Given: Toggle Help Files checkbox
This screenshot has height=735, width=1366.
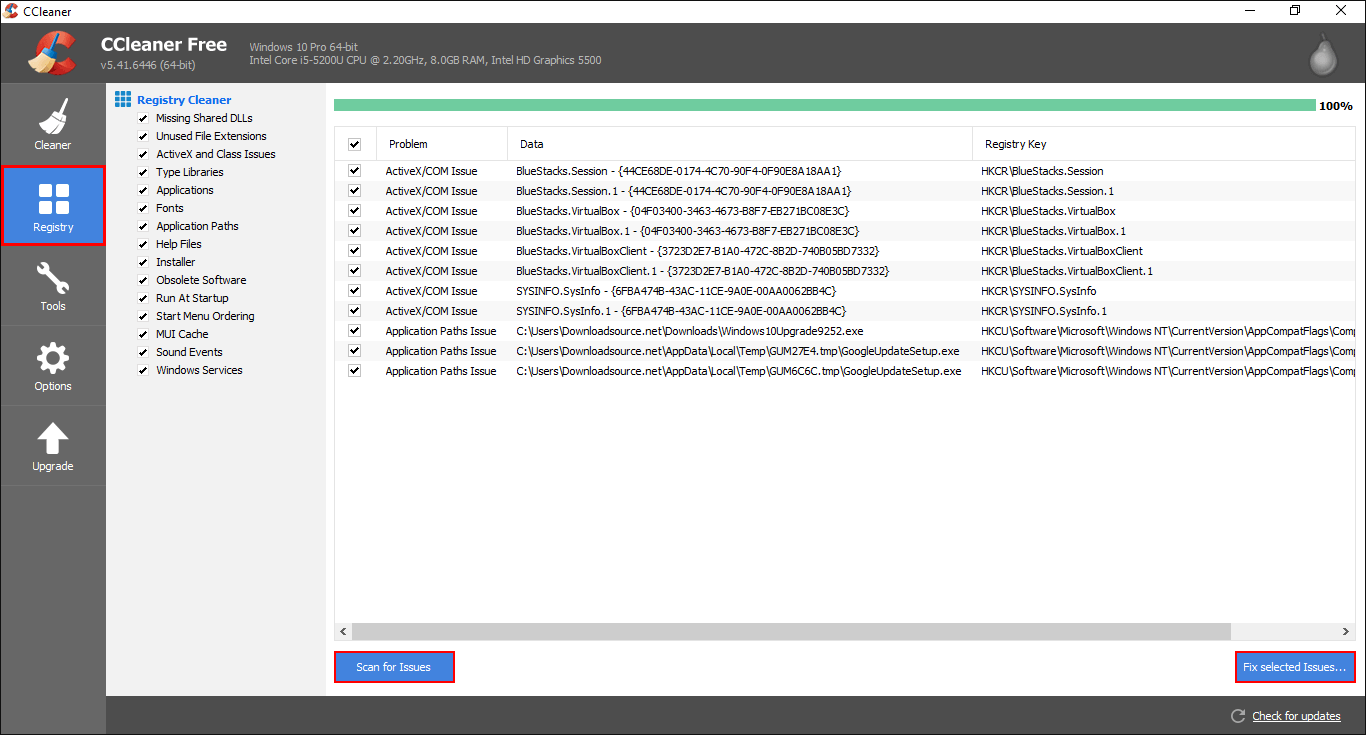Looking at the screenshot, I should click(143, 244).
